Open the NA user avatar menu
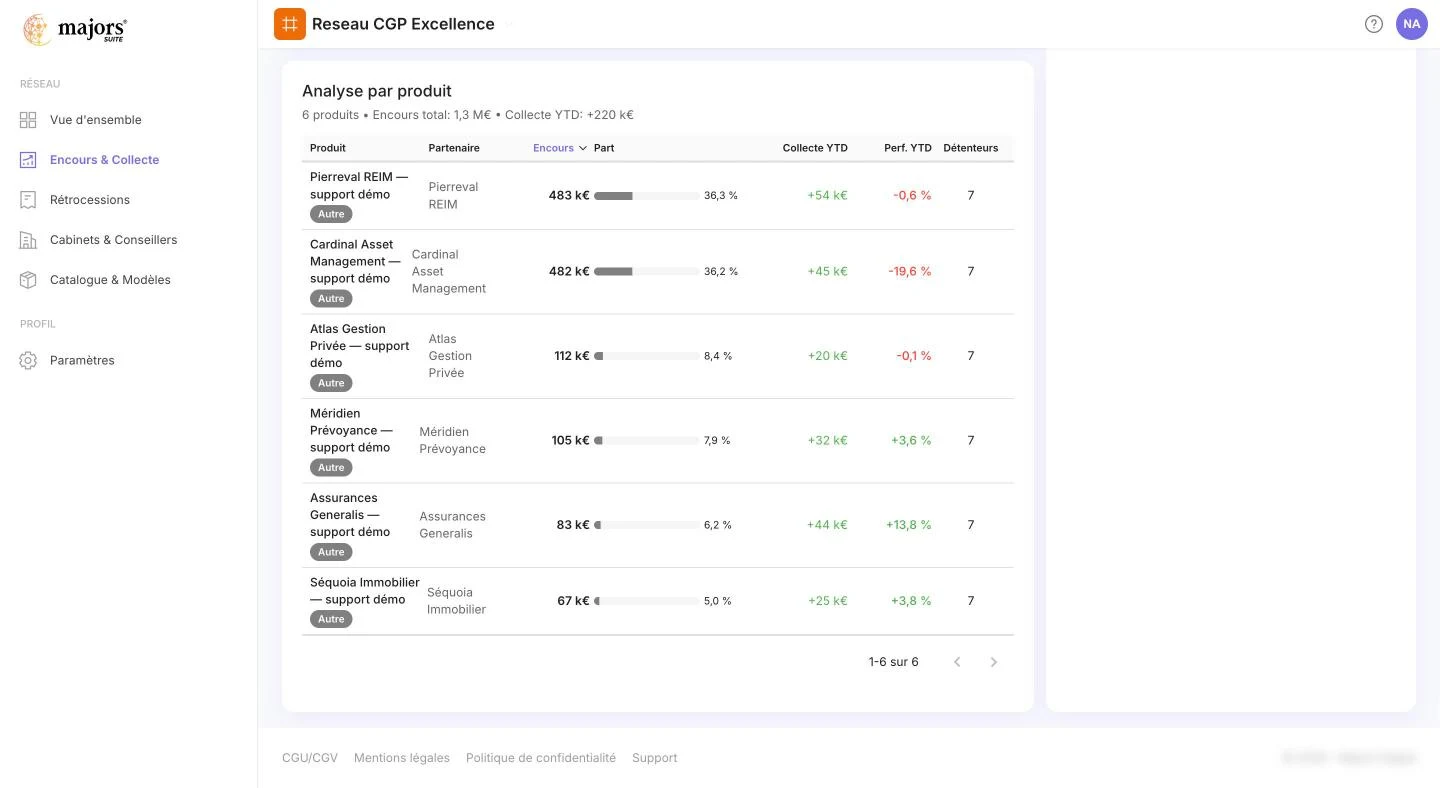This screenshot has width=1440, height=788. pyautogui.click(x=1412, y=24)
